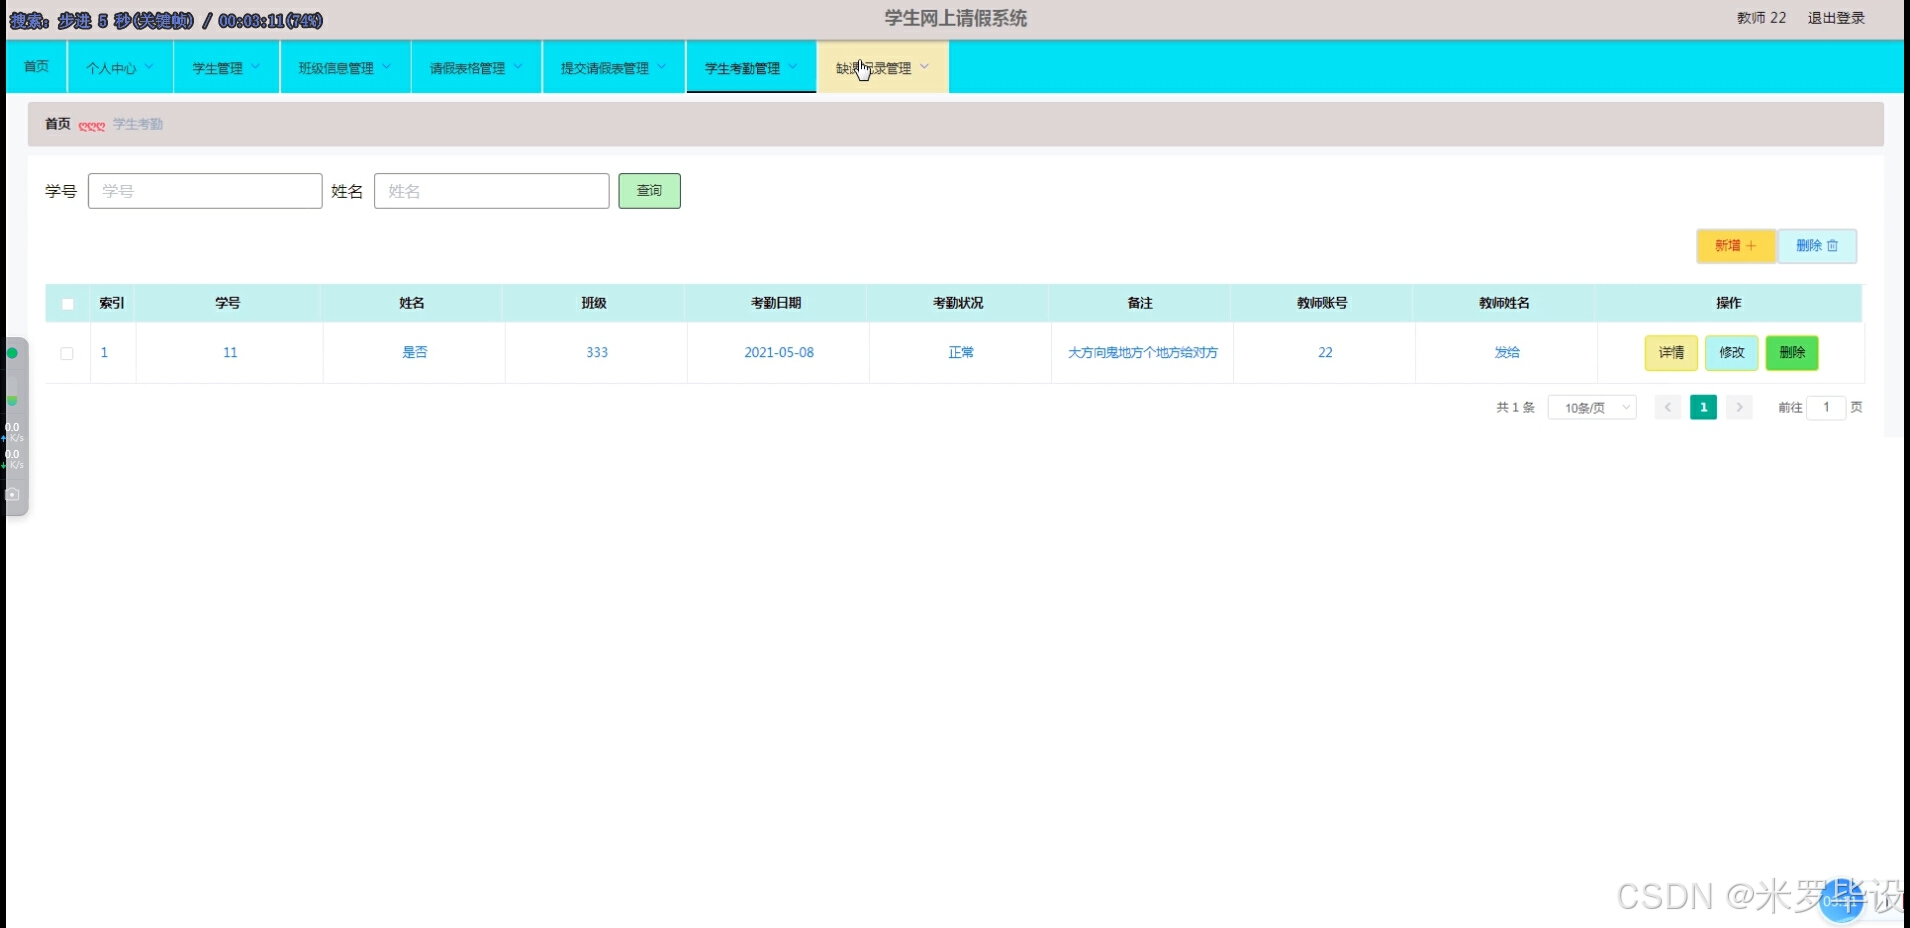This screenshot has height=928, width=1910.
Task: Click the camera icon on left floating widget
Action: pyautogui.click(x=13, y=494)
